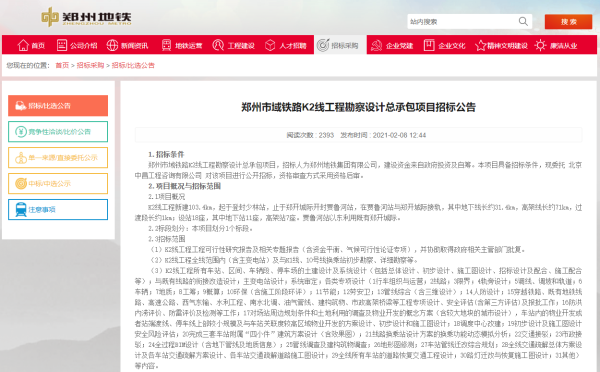Viewport: 600px width, 372px height.
Task: Click the 人才招聘 cube icon
Action: click(270, 45)
